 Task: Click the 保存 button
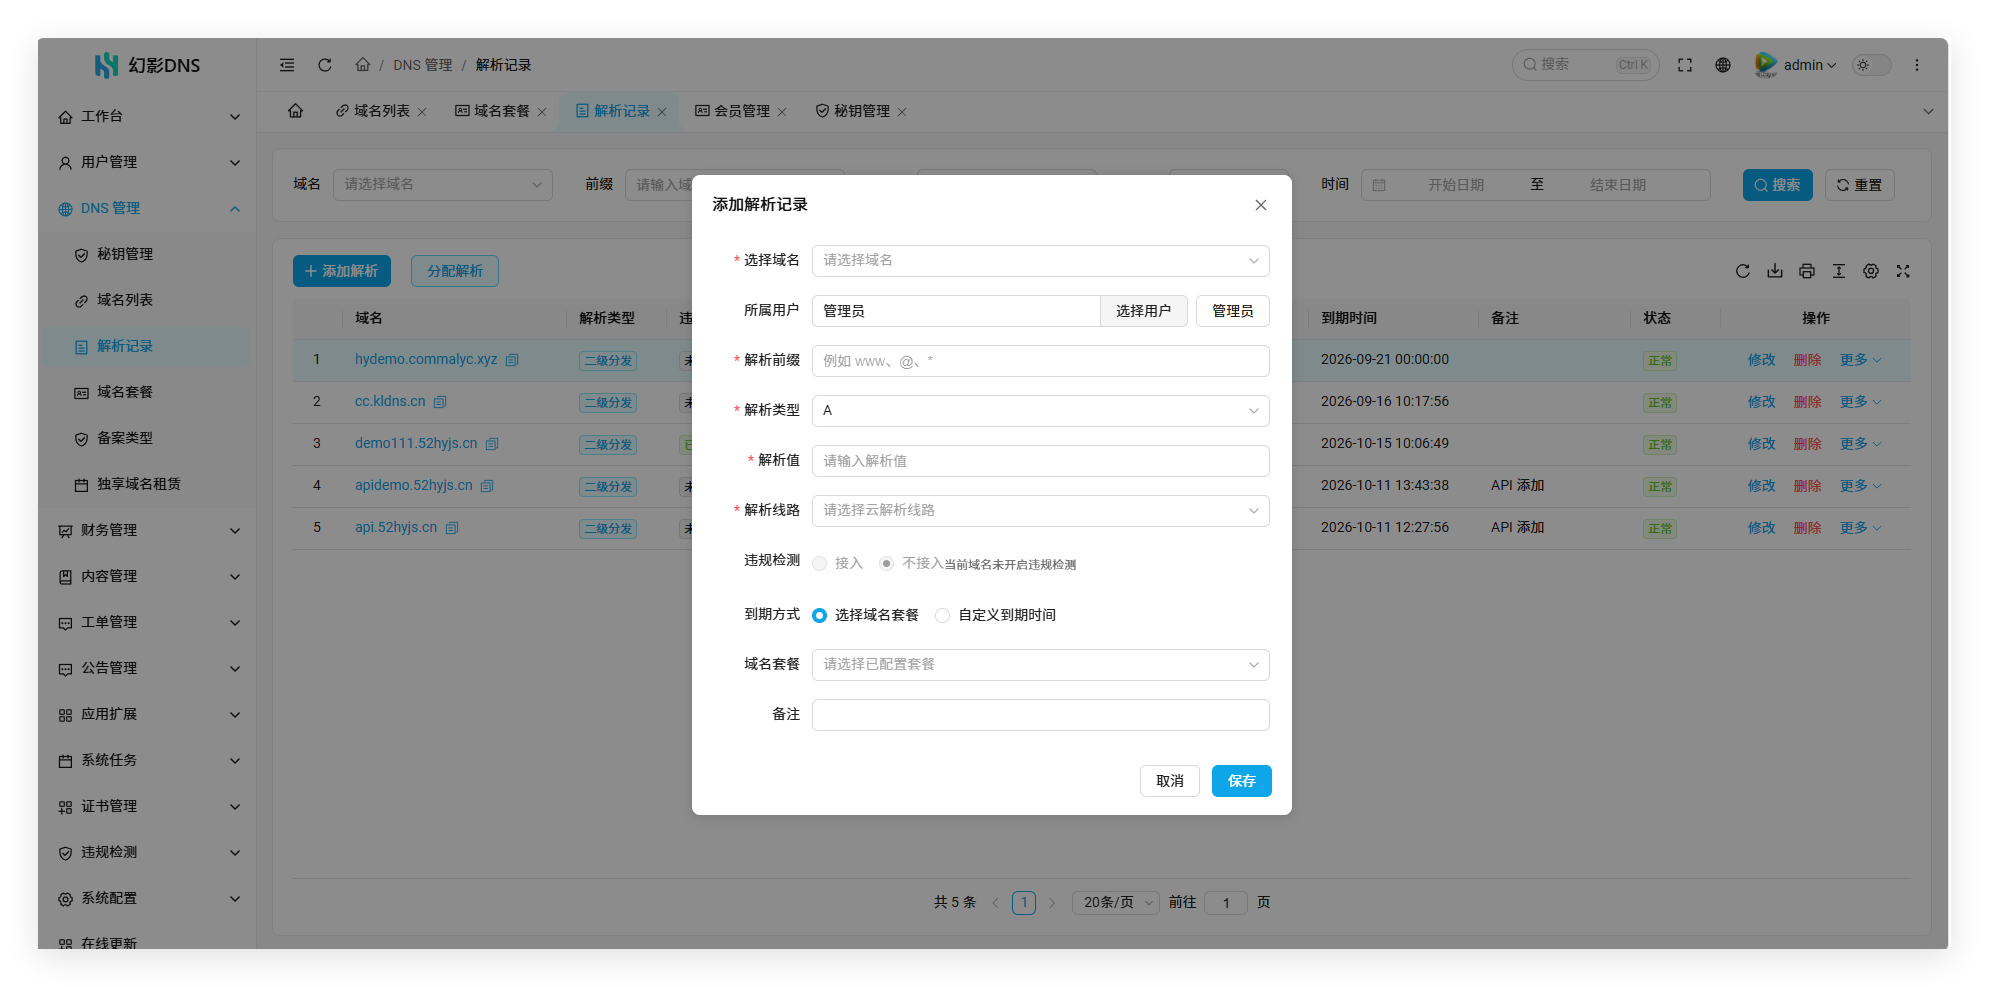(x=1242, y=781)
